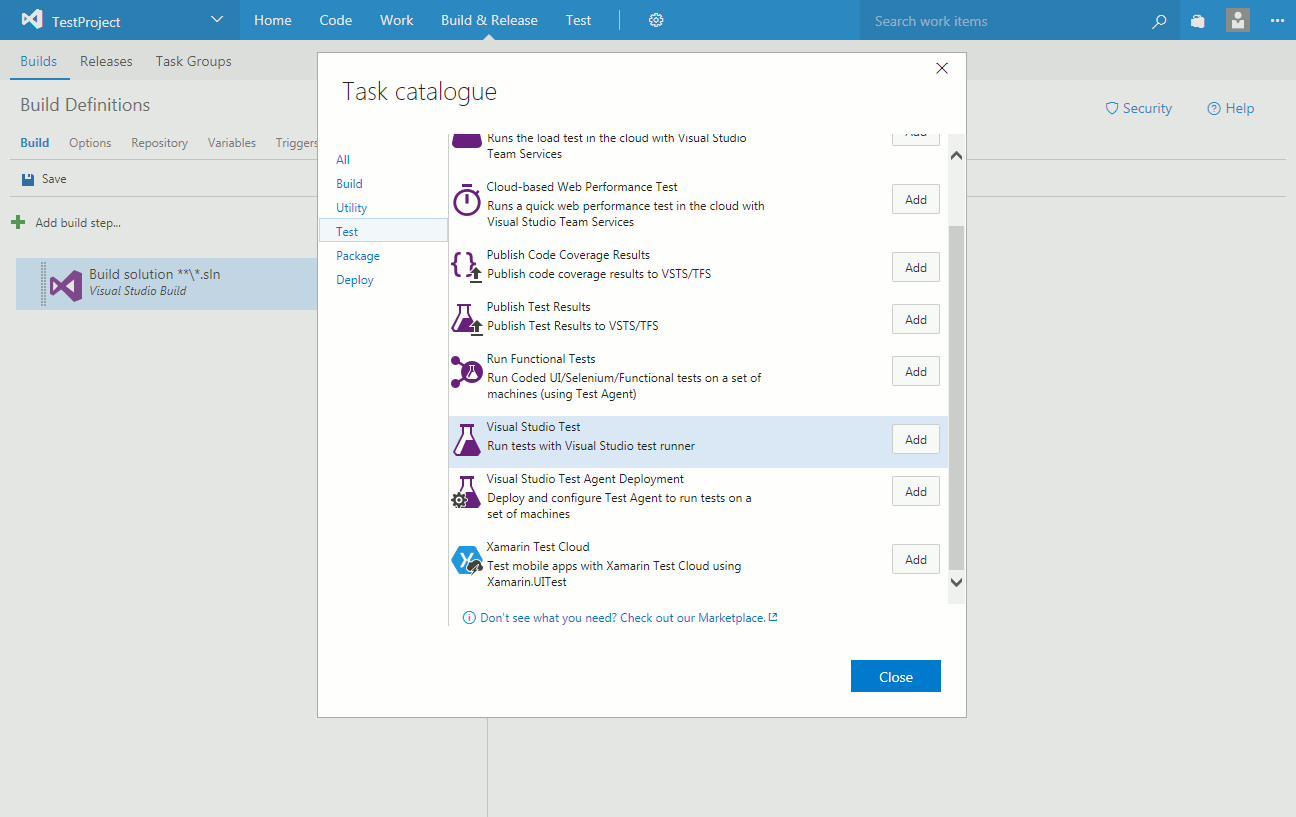Switch to the Deploy category
Image resolution: width=1296 pixels, height=817 pixels.
tap(355, 280)
